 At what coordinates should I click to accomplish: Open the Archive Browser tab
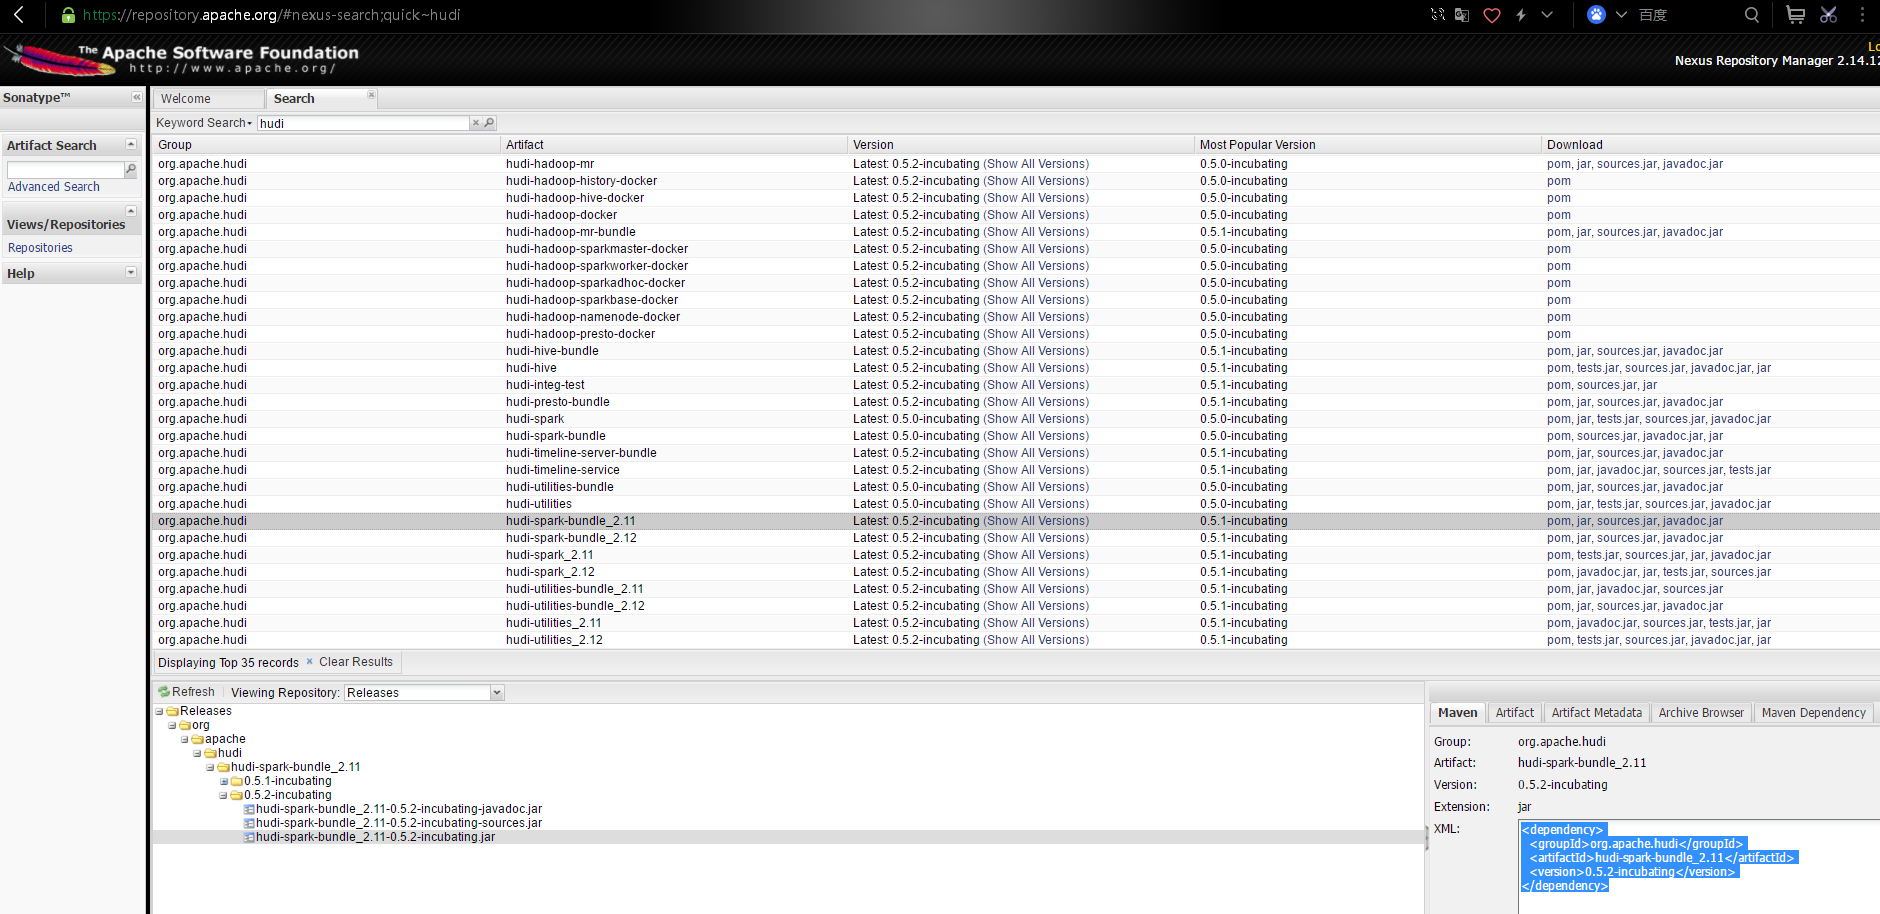[1700, 712]
